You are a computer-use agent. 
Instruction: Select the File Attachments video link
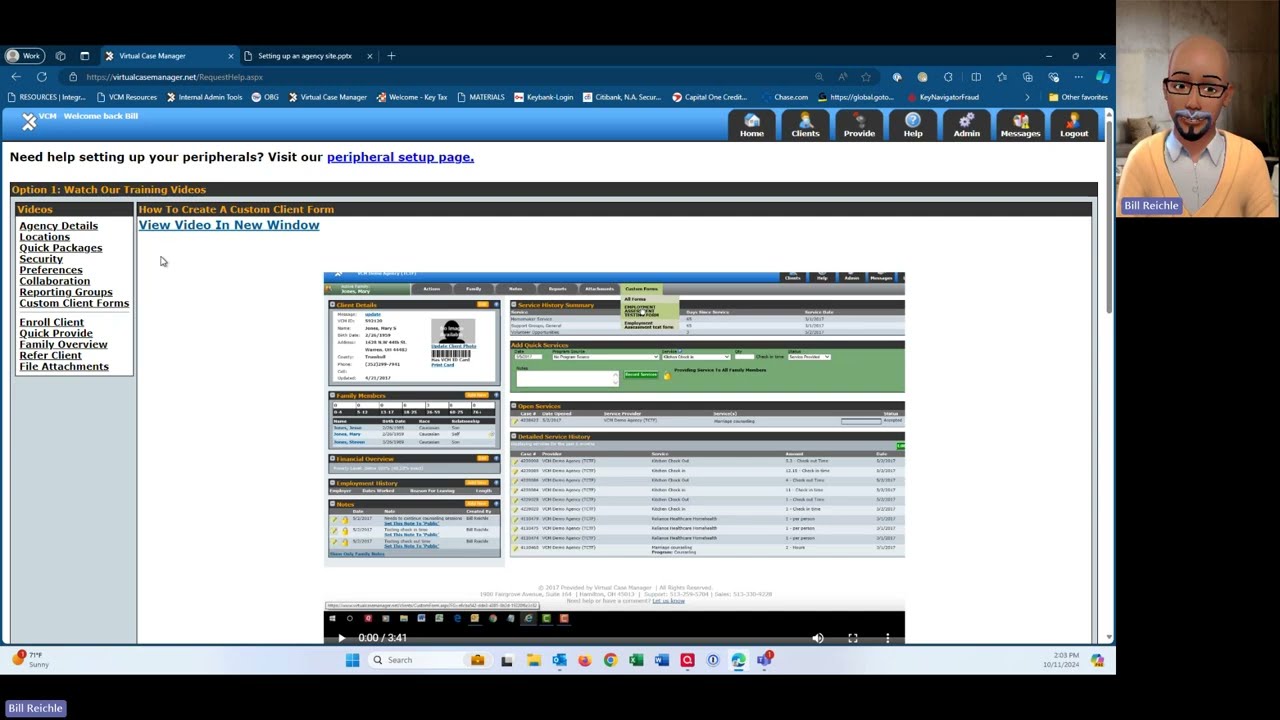click(x=64, y=367)
